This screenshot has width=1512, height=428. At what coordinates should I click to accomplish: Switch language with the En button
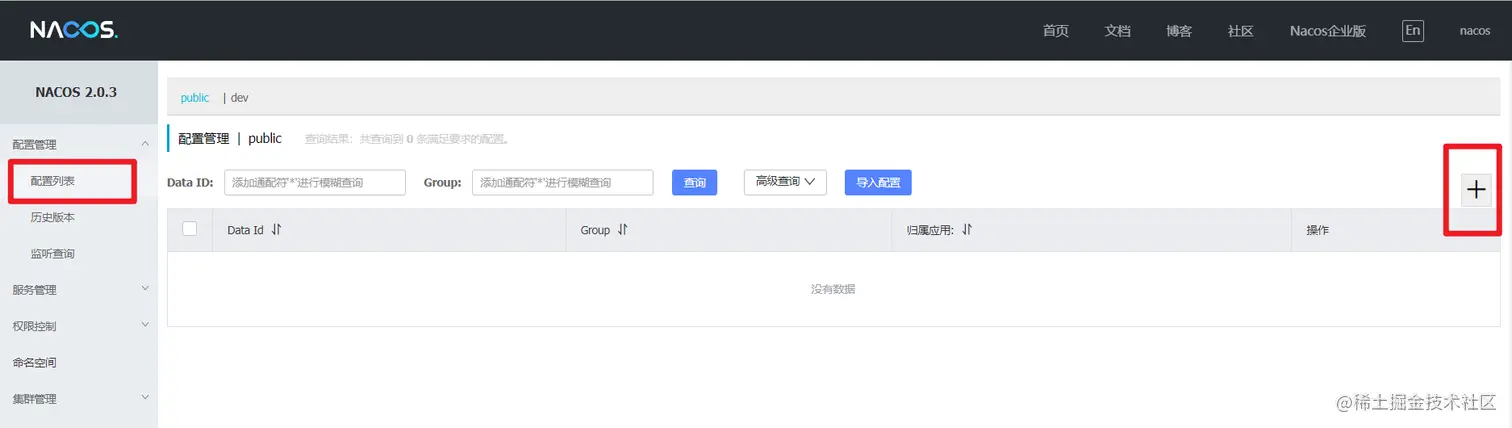(x=1412, y=31)
